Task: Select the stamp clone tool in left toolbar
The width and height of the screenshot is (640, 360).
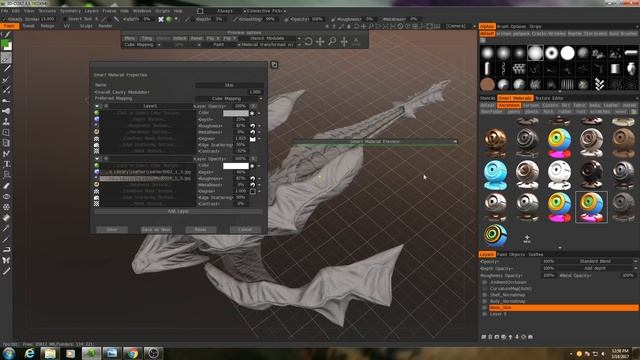Action: tap(6, 122)
